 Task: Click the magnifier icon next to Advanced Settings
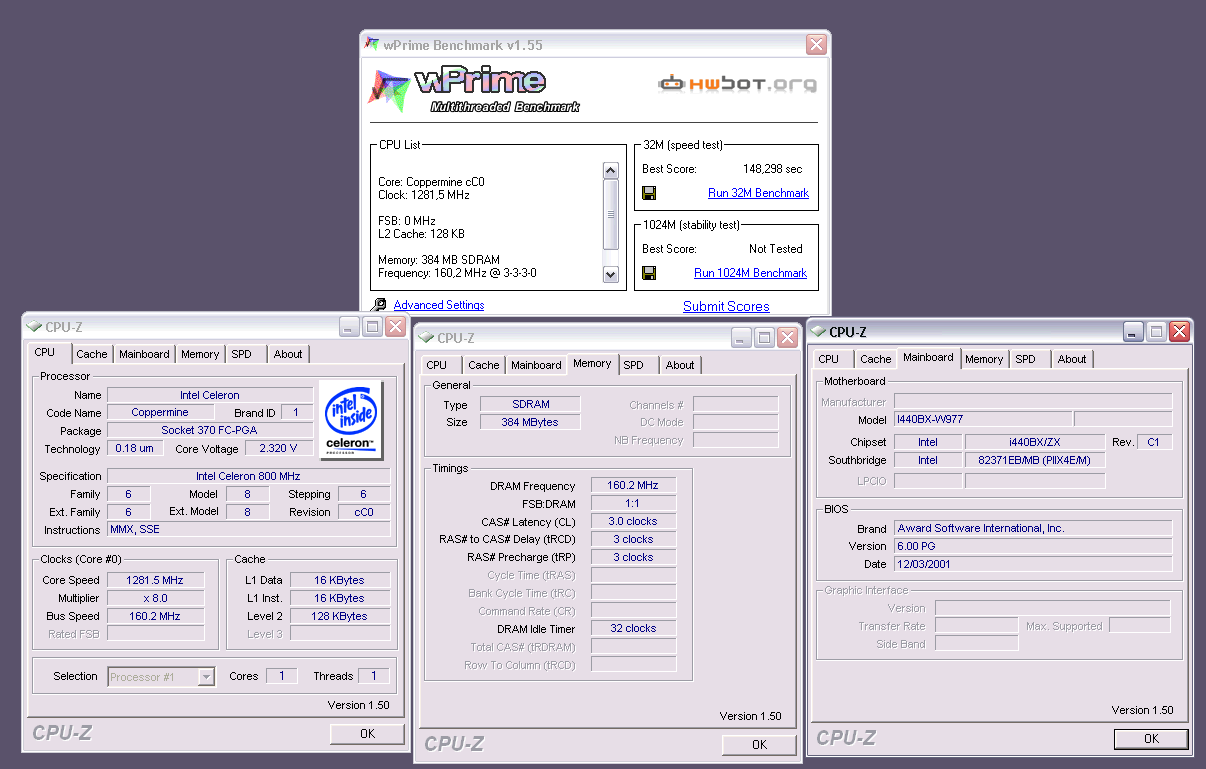click(379, 305)
